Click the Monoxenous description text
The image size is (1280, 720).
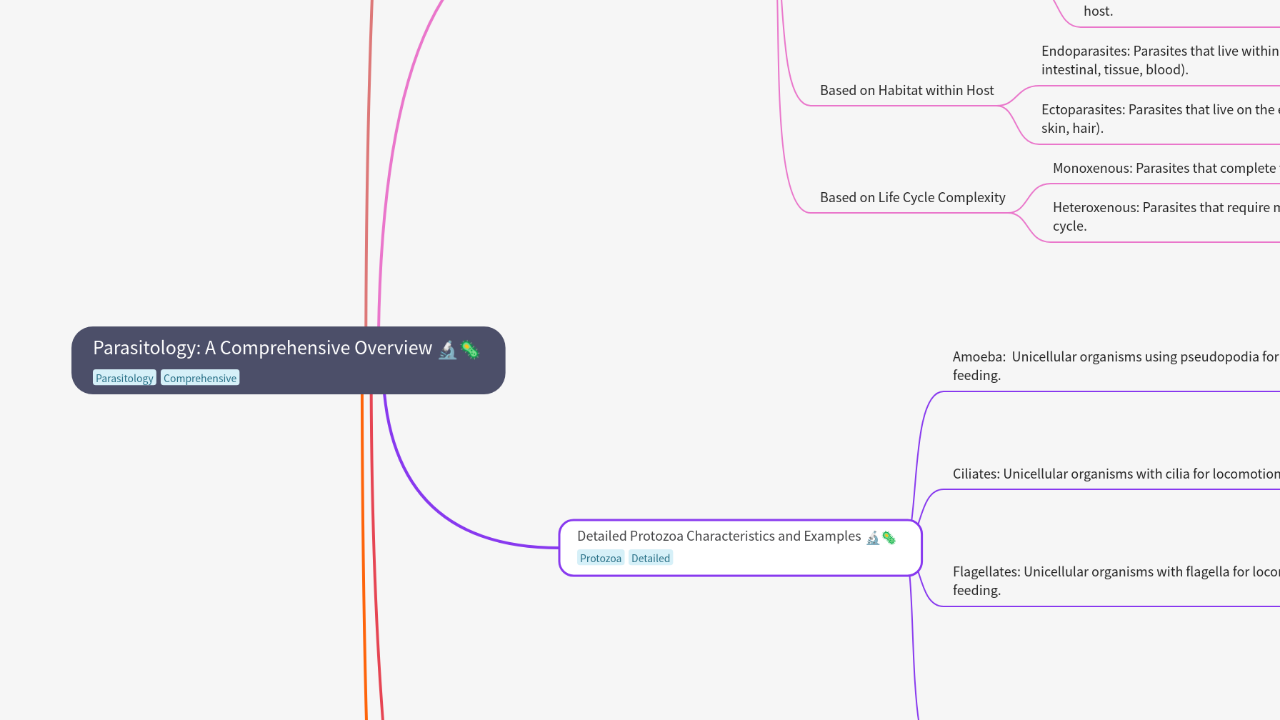1166,168
